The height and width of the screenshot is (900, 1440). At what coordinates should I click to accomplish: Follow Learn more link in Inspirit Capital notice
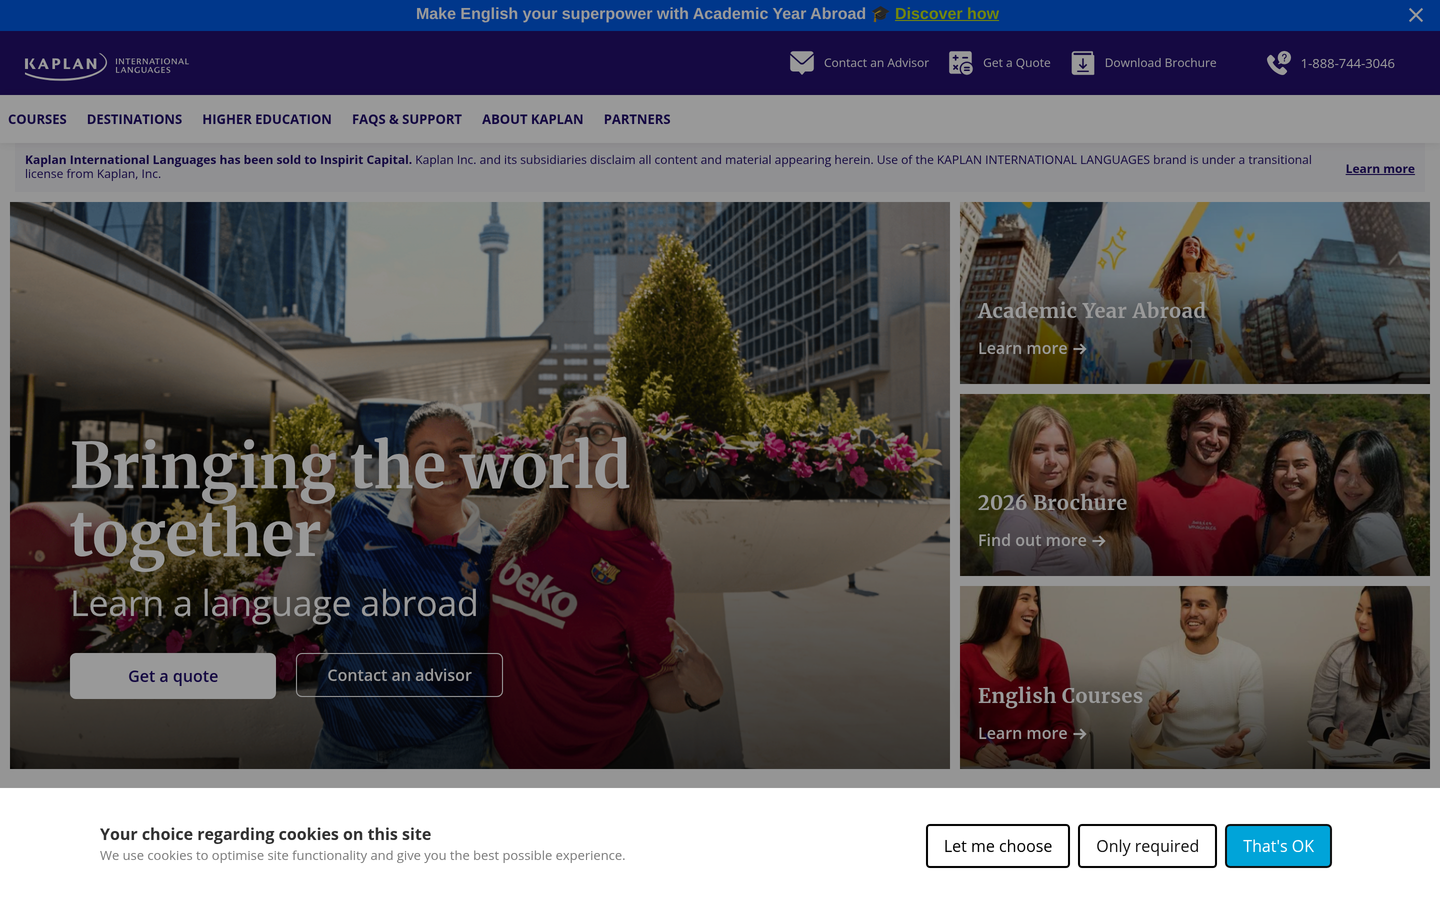(x=1380, y=169)
